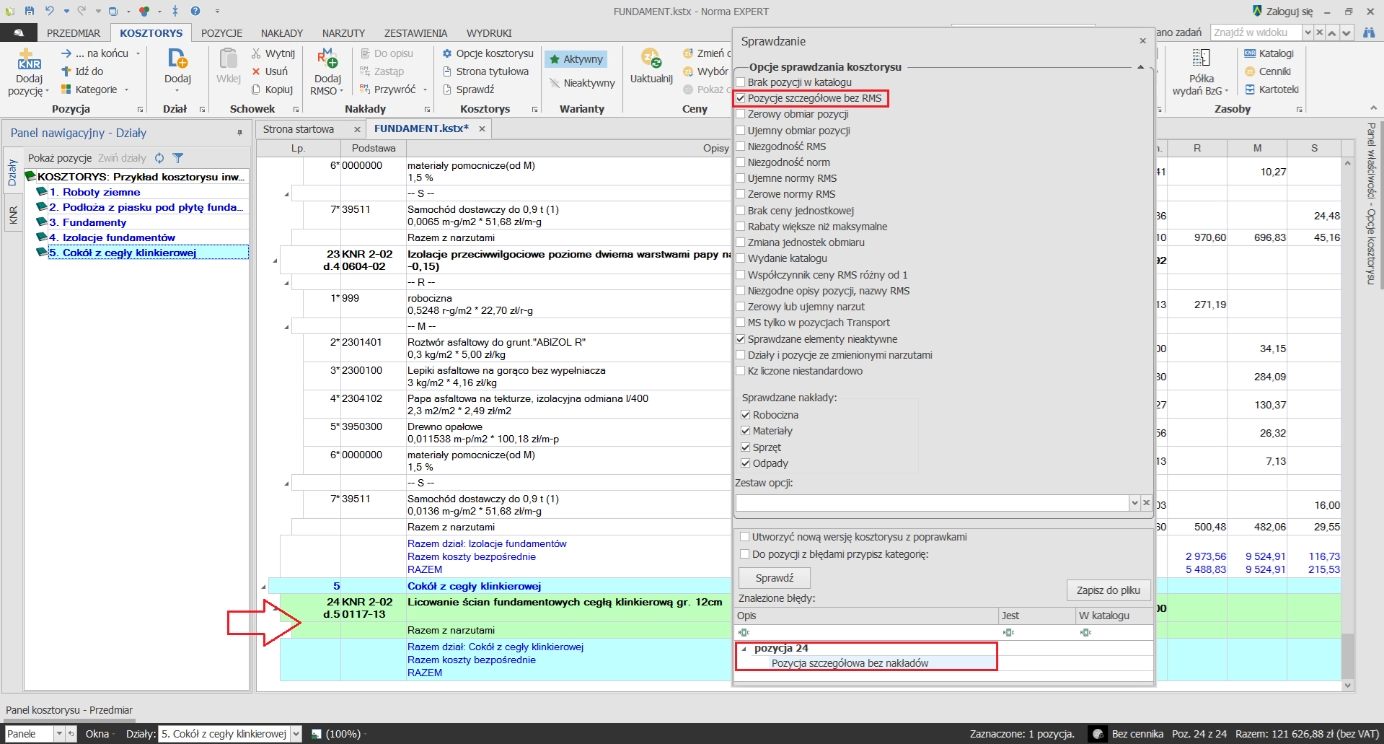Select 1. Roboty ziemne in tree
Screen dimensions: 1384x744
[x=95, y=192]
